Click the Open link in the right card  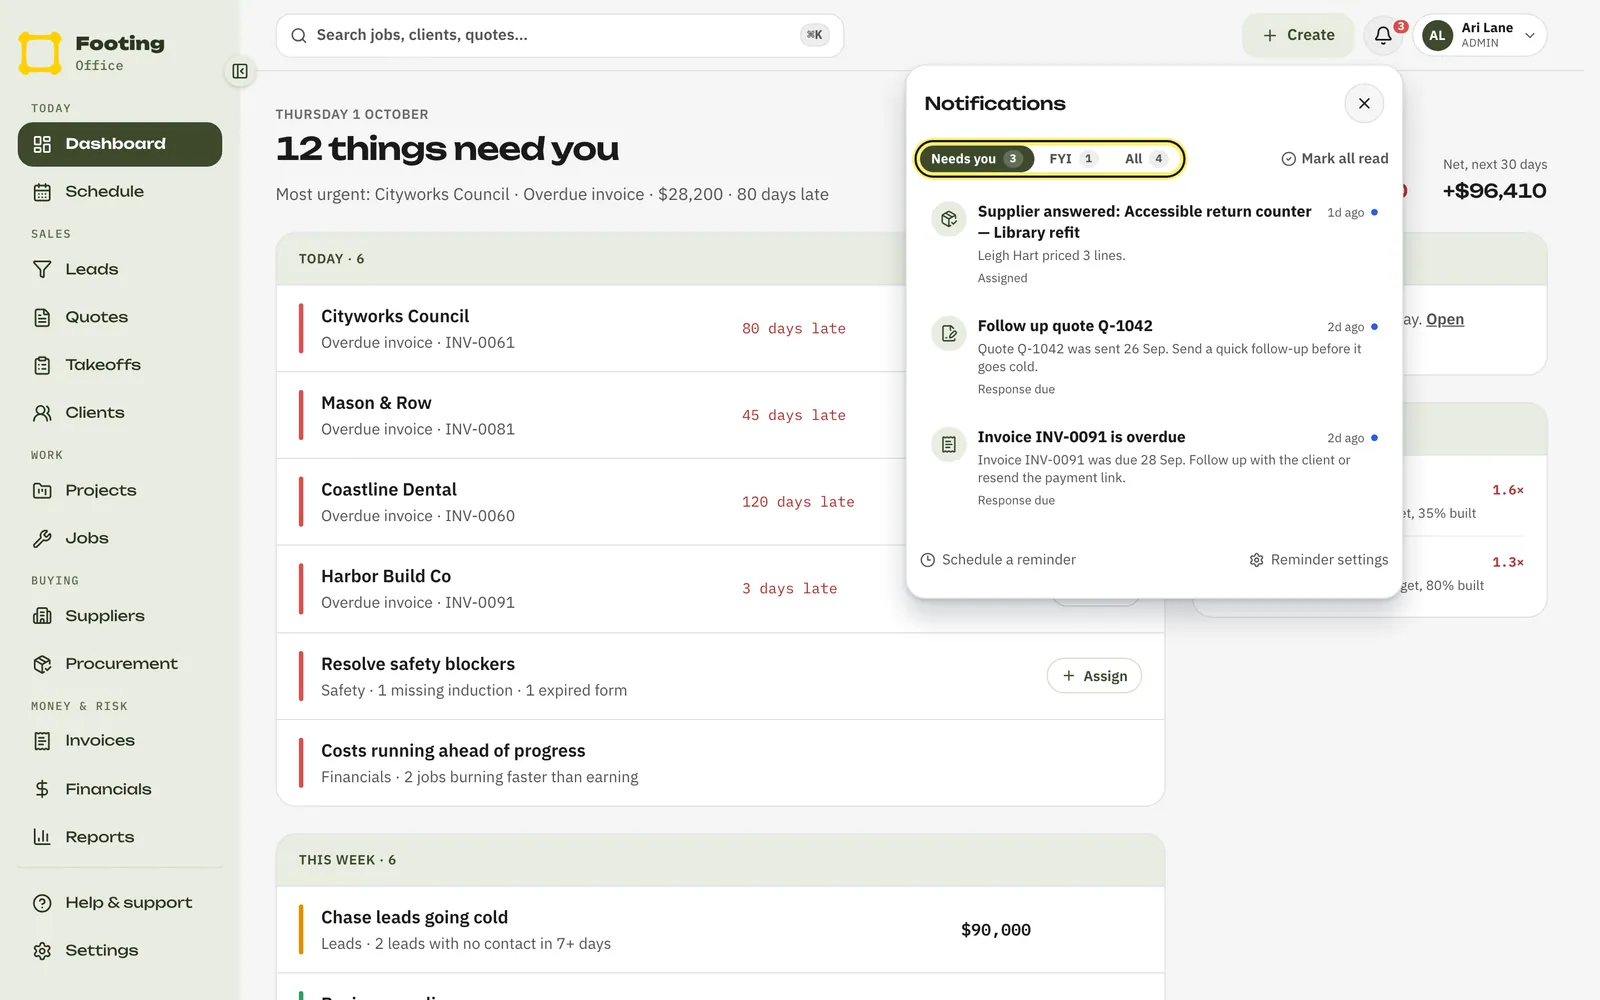click(x=1445, y=320)
